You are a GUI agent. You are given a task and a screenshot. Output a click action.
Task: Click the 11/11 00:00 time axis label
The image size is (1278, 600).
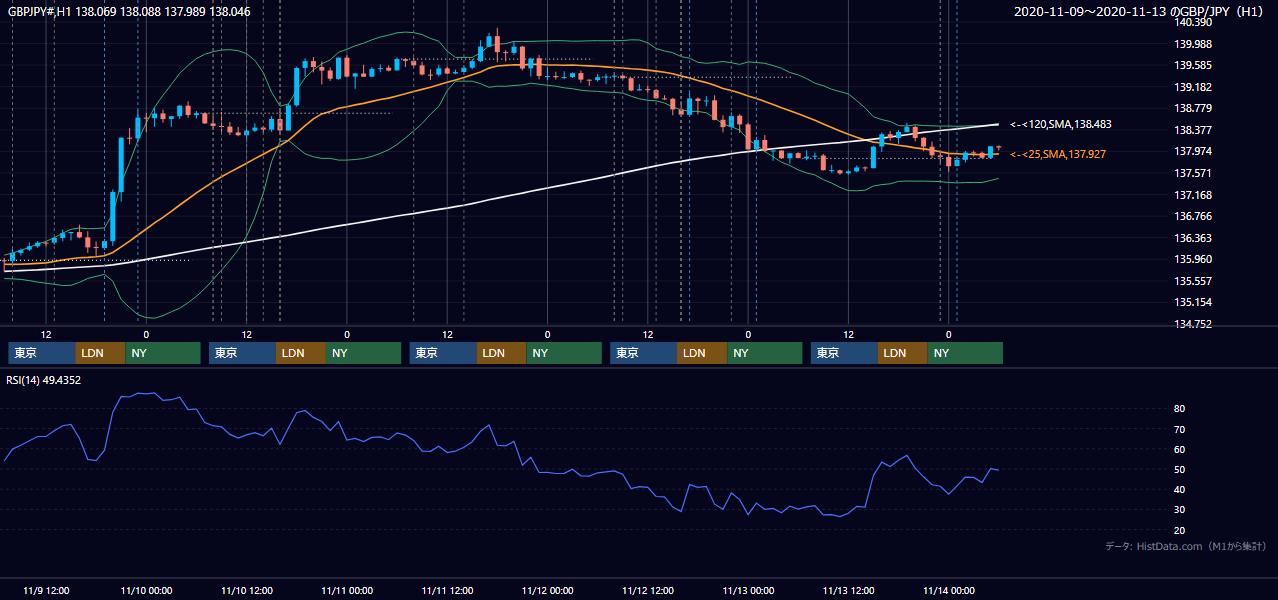click(x=346, y=590)
